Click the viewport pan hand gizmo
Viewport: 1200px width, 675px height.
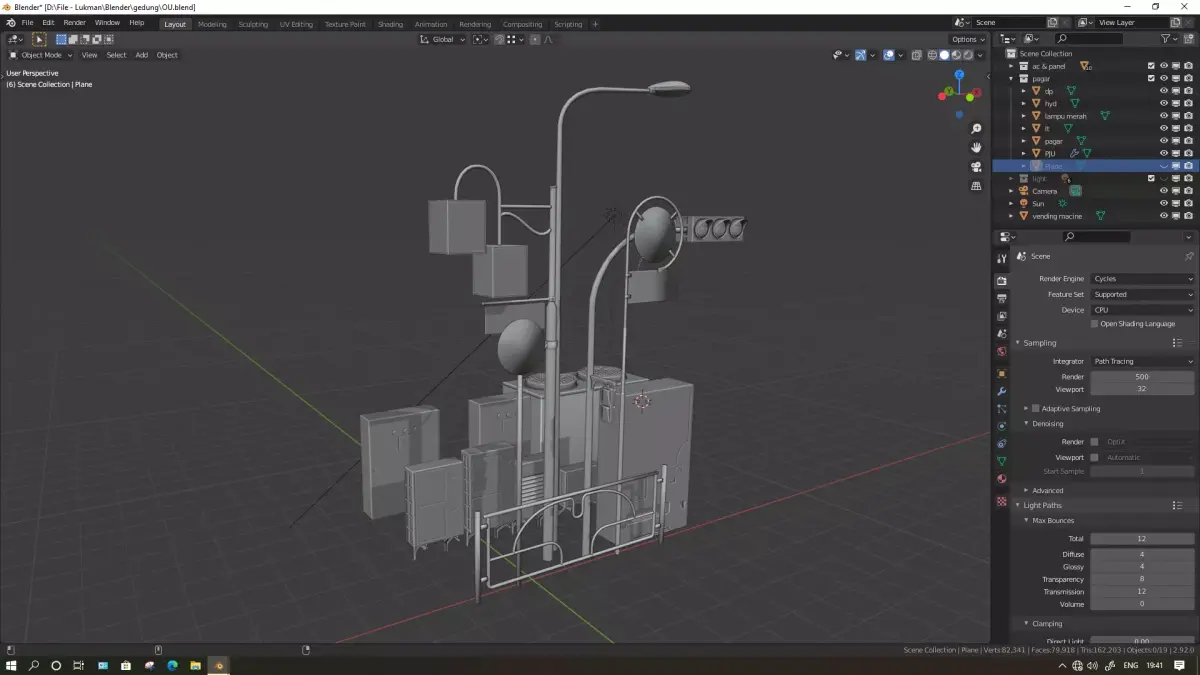click(x=976, y=148)
